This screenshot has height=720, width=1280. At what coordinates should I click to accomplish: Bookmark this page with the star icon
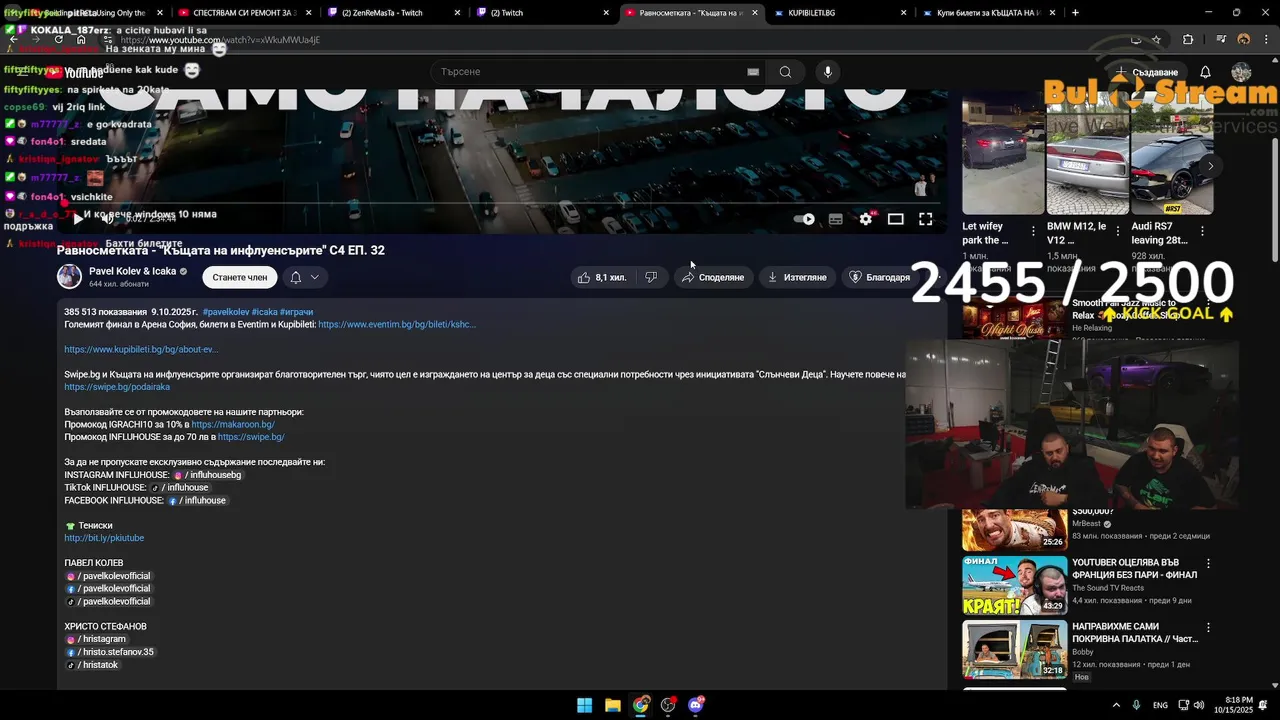pyautogui.click(x=1157, y=40)
